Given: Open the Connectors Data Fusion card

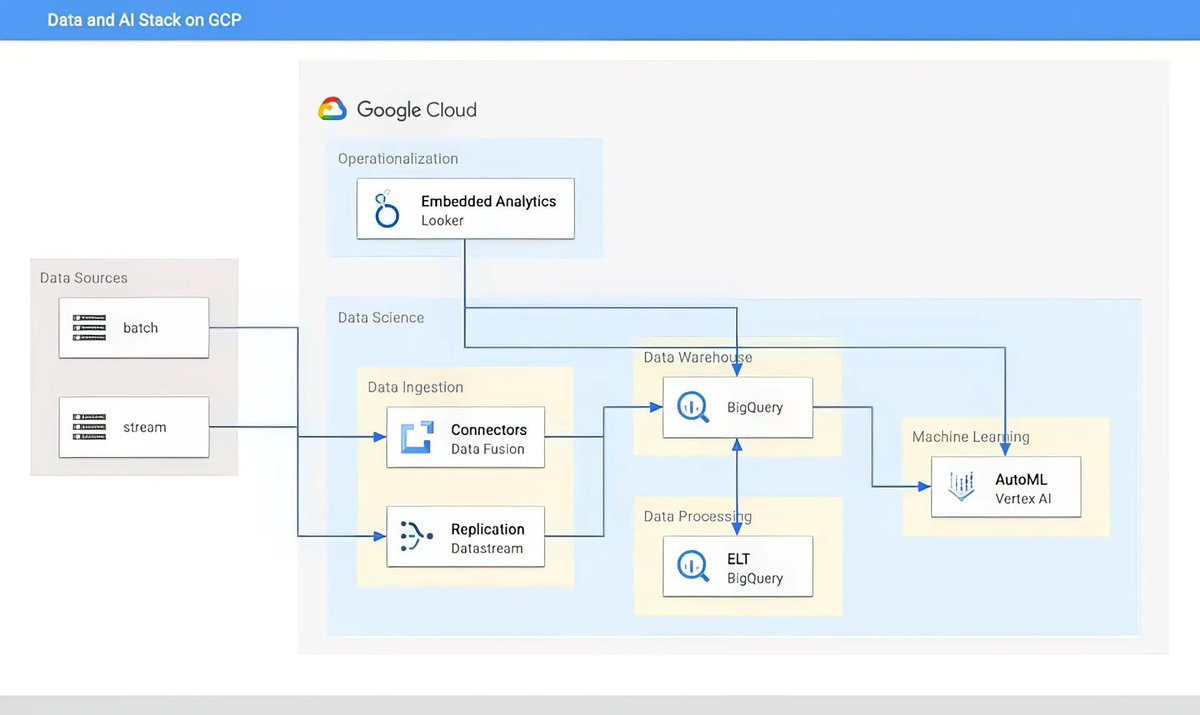Looking at the screenshot, I should coord(465,436).
